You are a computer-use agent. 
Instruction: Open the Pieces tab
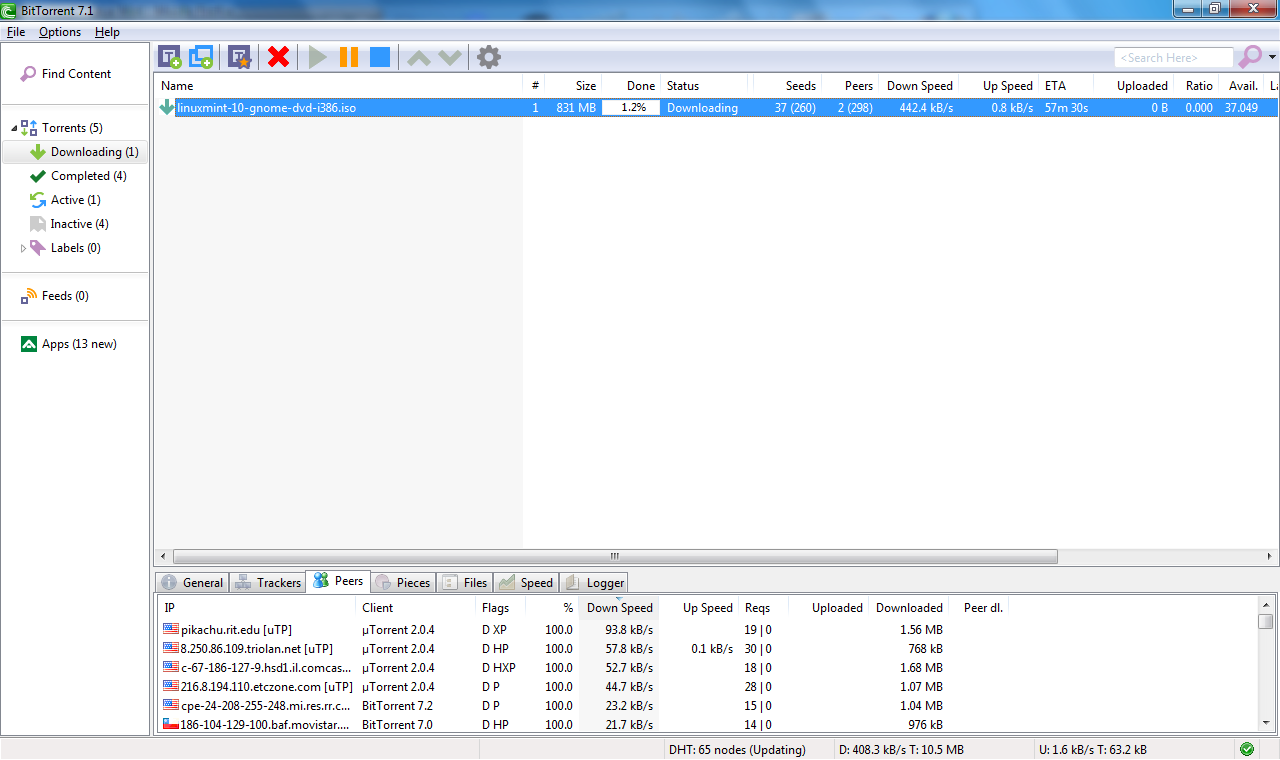403,582
